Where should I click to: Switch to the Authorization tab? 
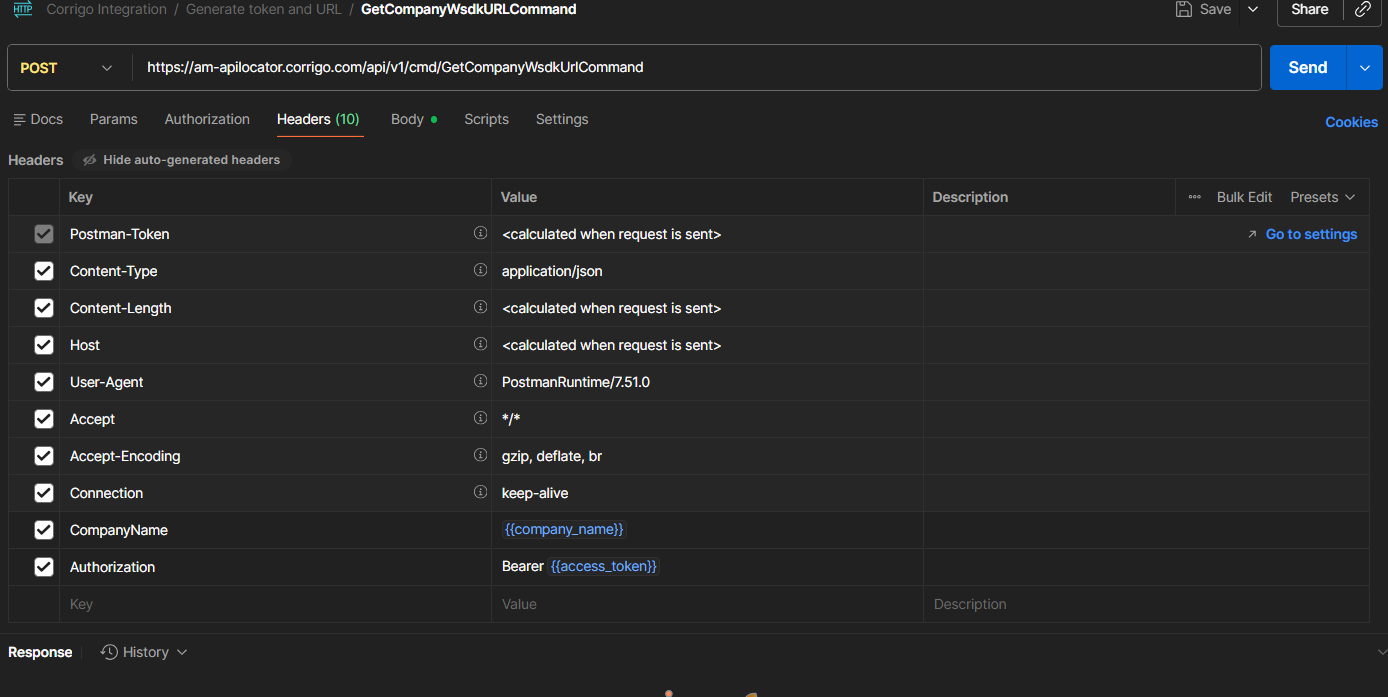207,119
